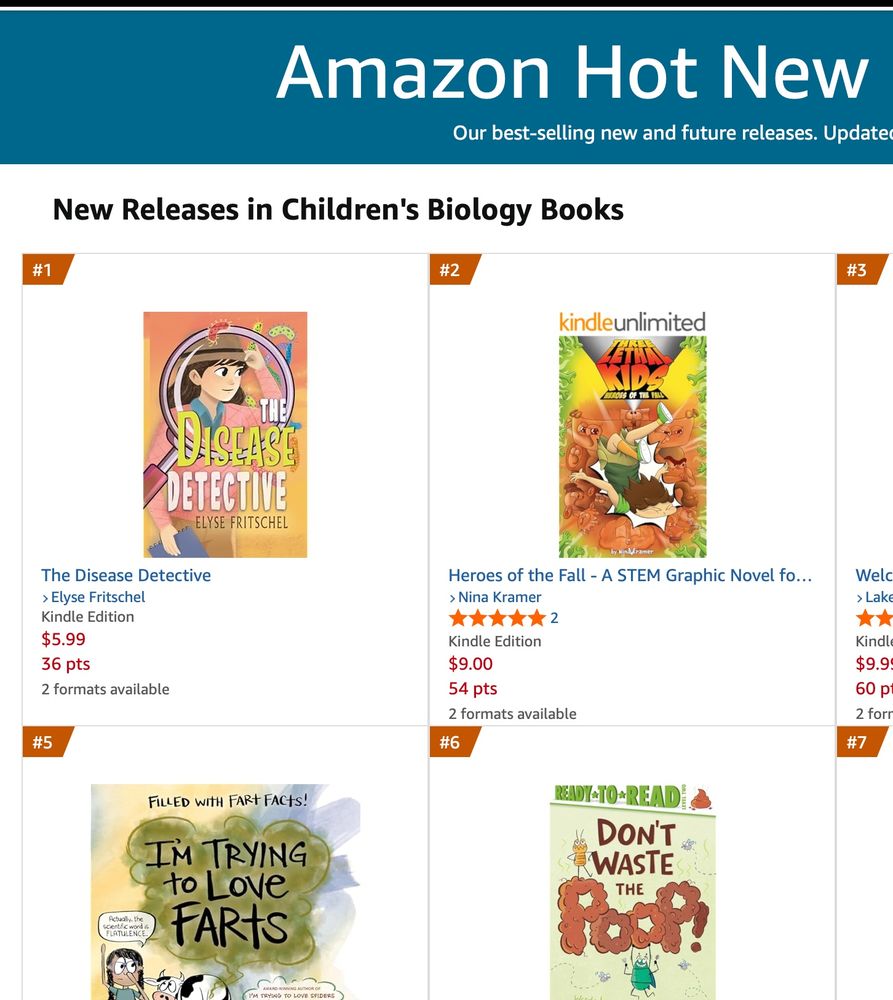
Task: View 2 formats available under The Disease Detective
Action: point(104,689)
